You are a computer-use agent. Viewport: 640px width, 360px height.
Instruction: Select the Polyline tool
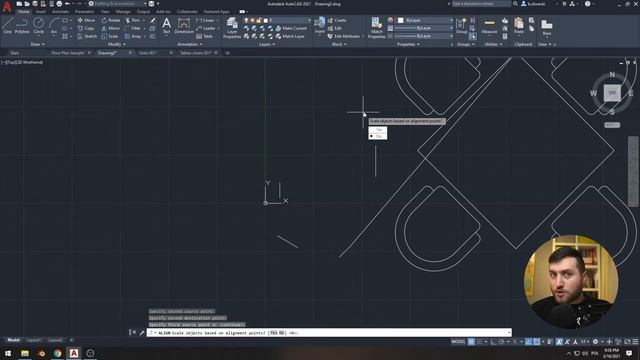tap(22, 25)
